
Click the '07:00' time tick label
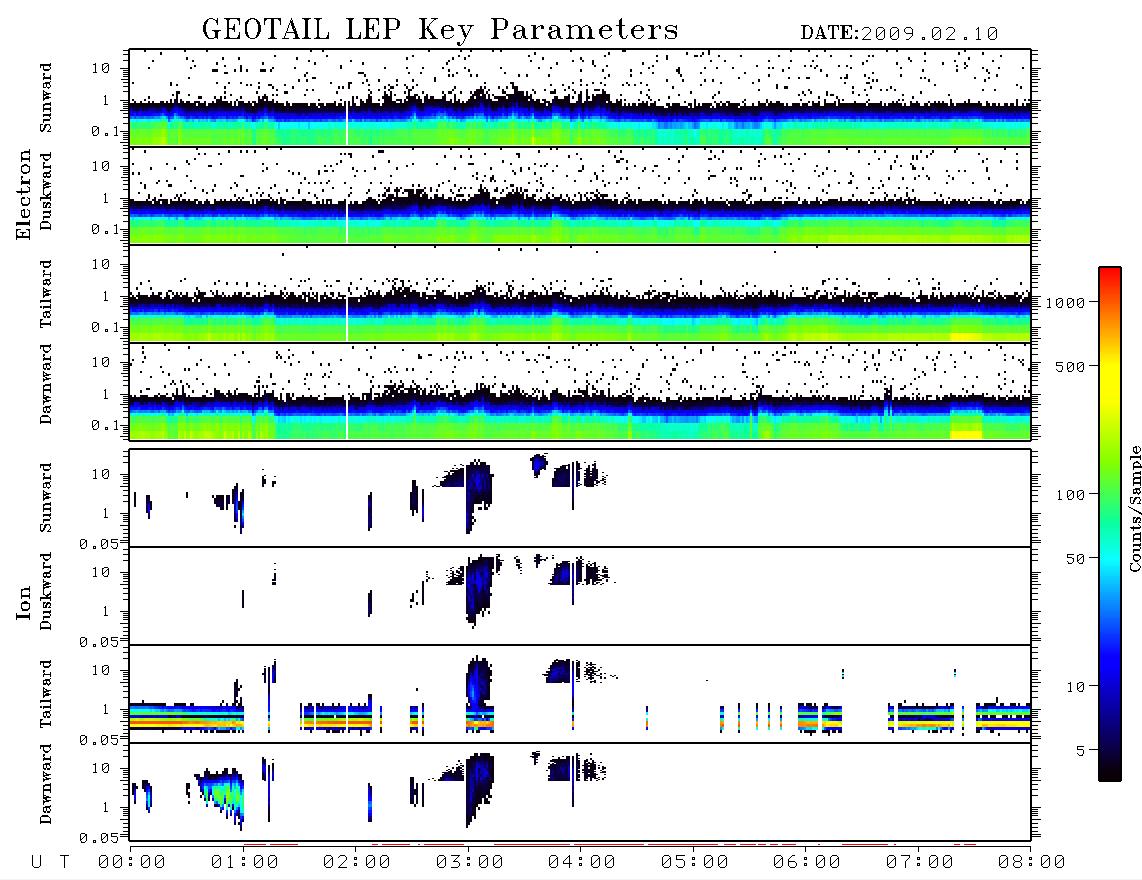920,863
